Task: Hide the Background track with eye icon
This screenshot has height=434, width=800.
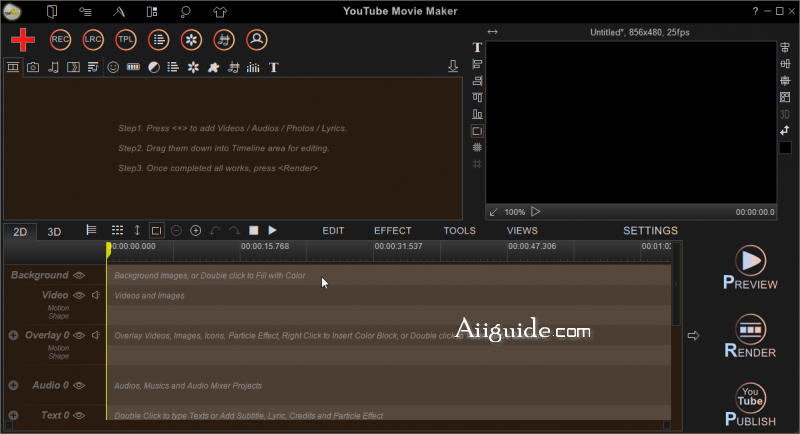Action: coord(79,275)
